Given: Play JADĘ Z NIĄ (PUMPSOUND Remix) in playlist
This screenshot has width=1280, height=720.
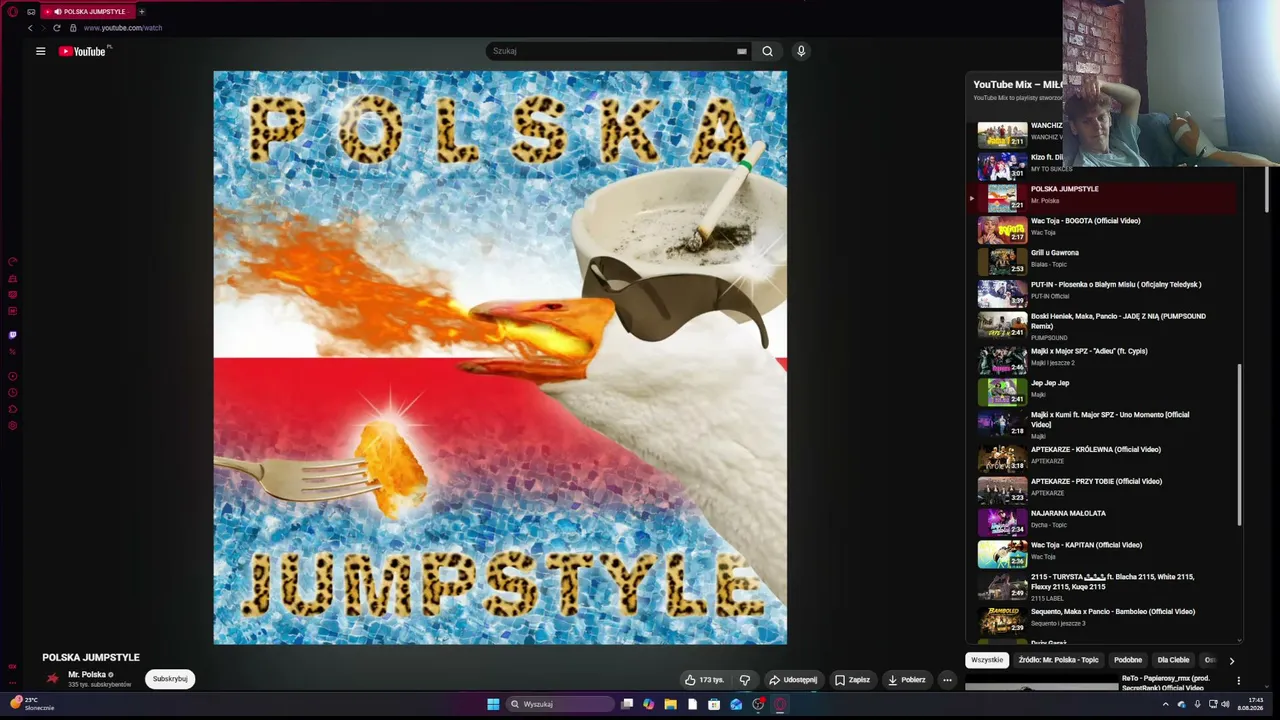Looking at the screenshot, I should (1104, 326).
